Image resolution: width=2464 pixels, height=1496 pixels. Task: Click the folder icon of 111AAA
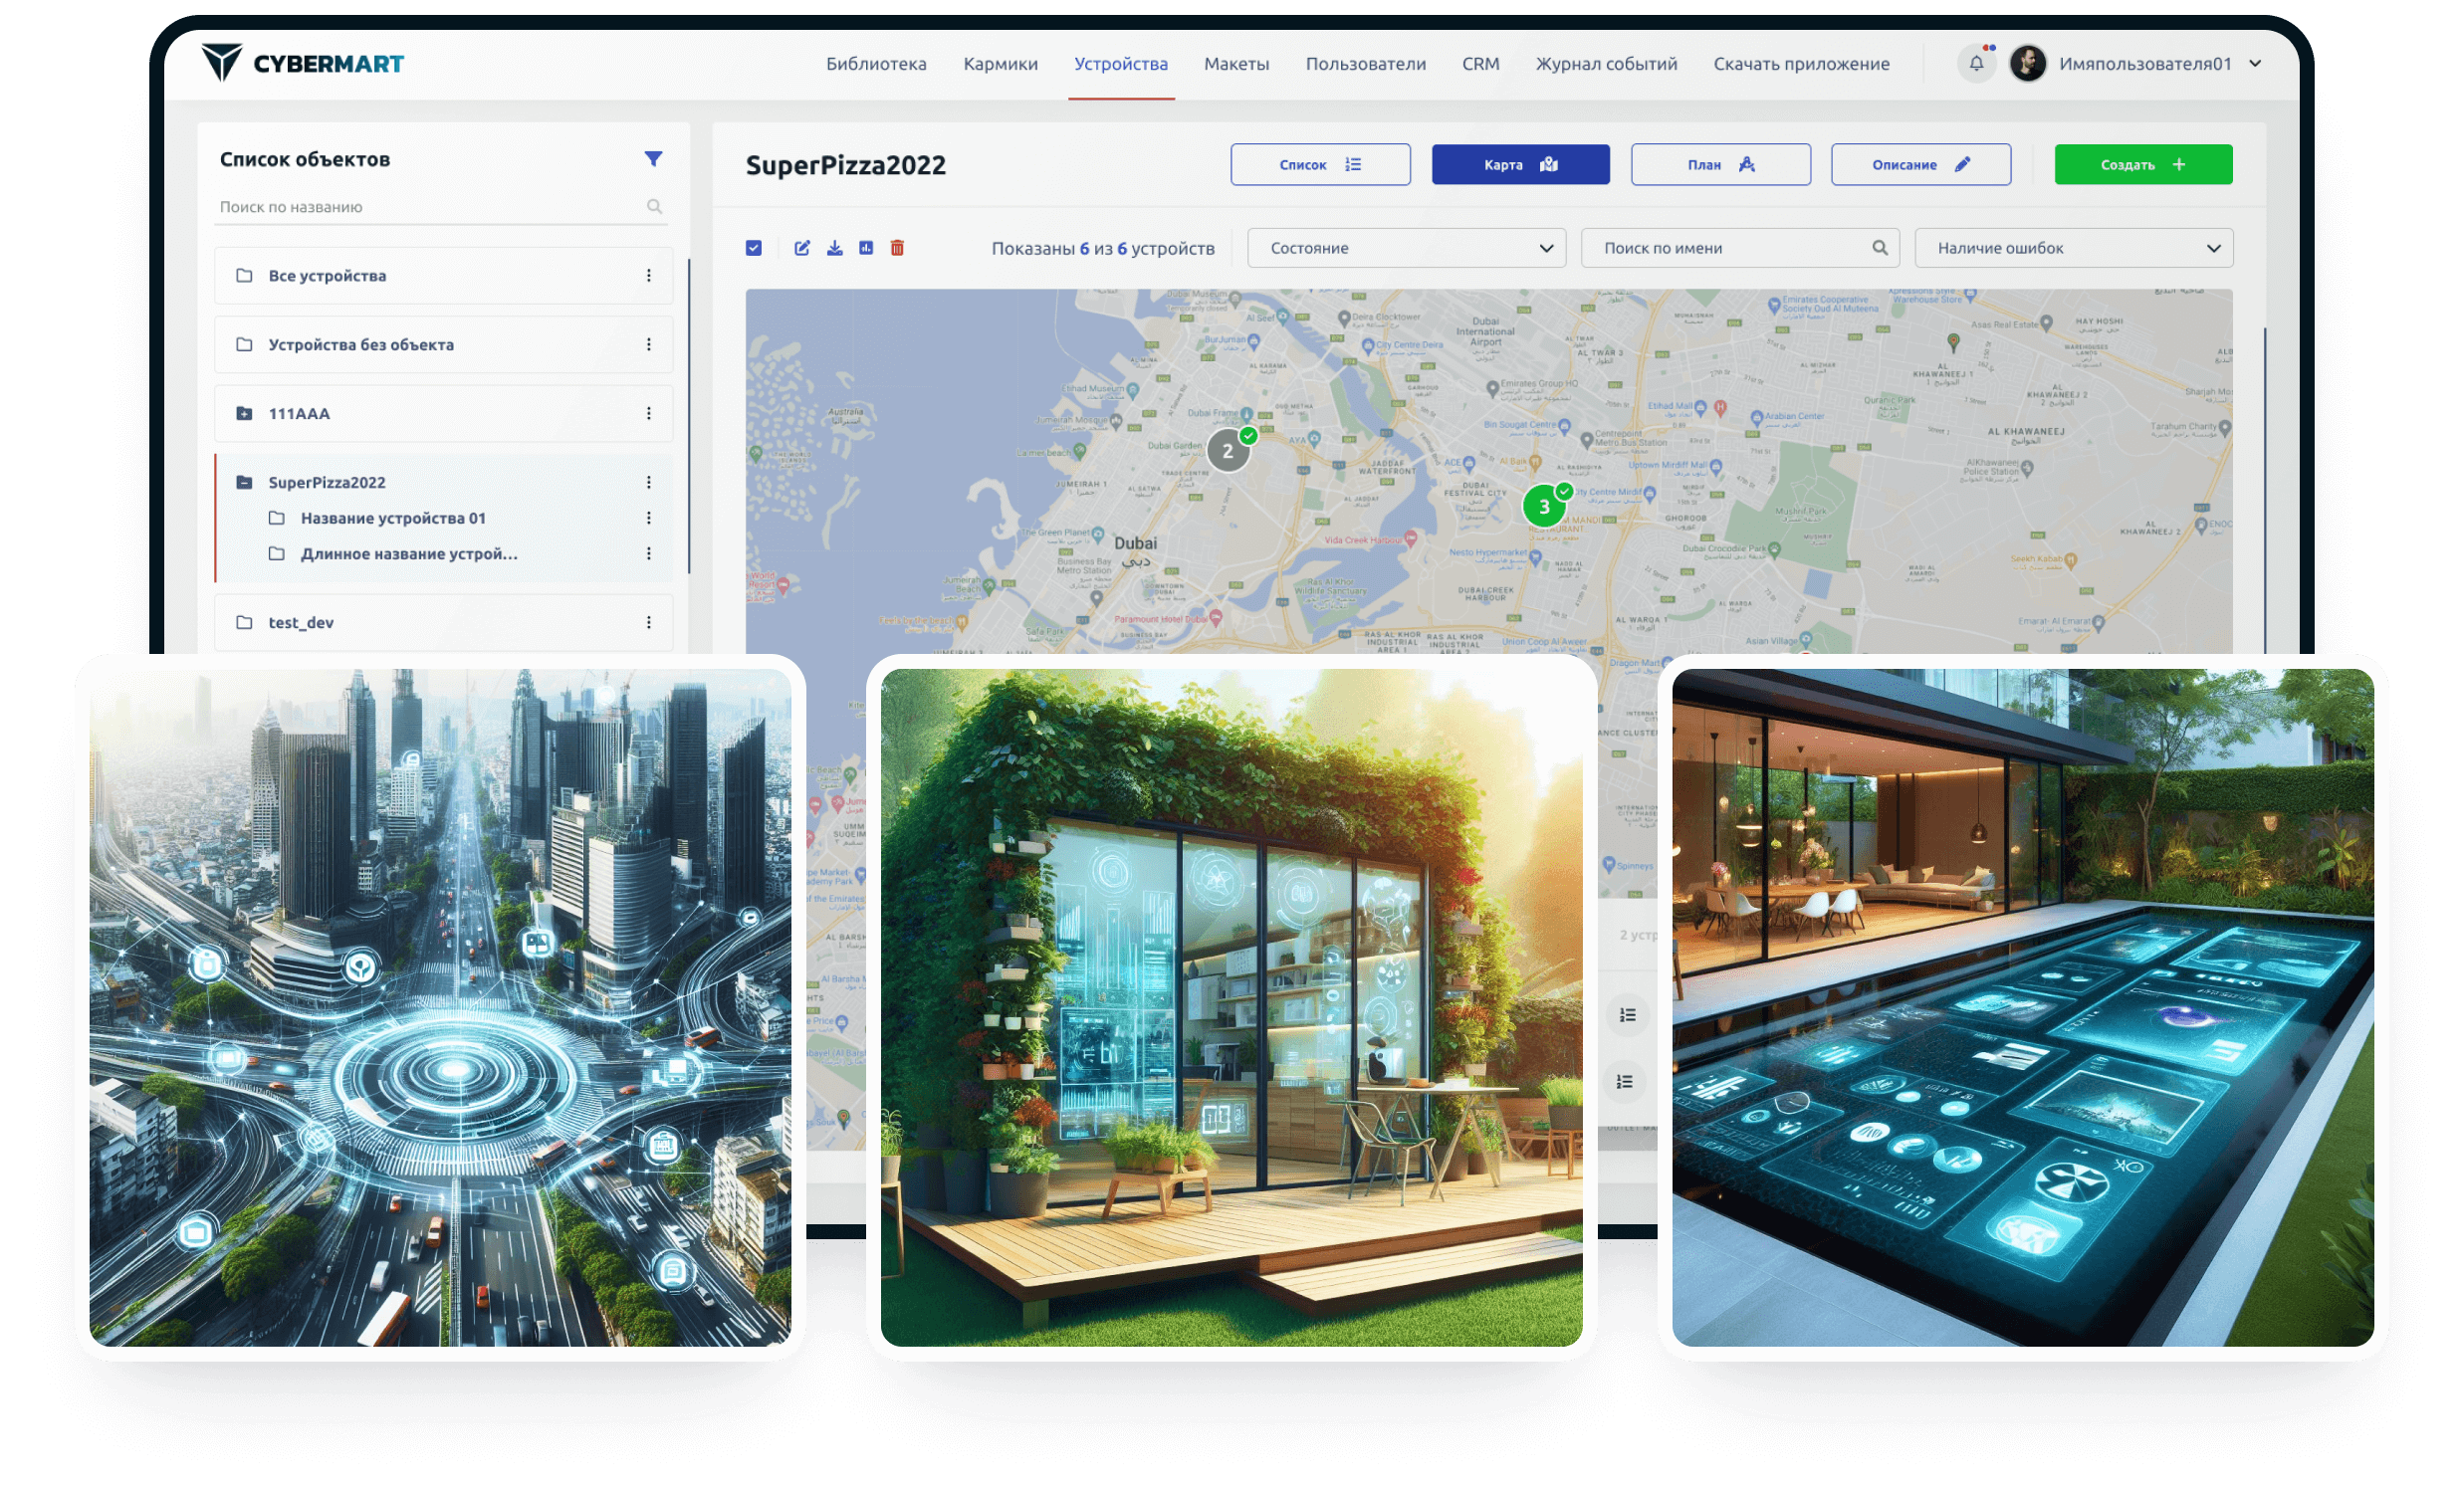coord(244,413)
